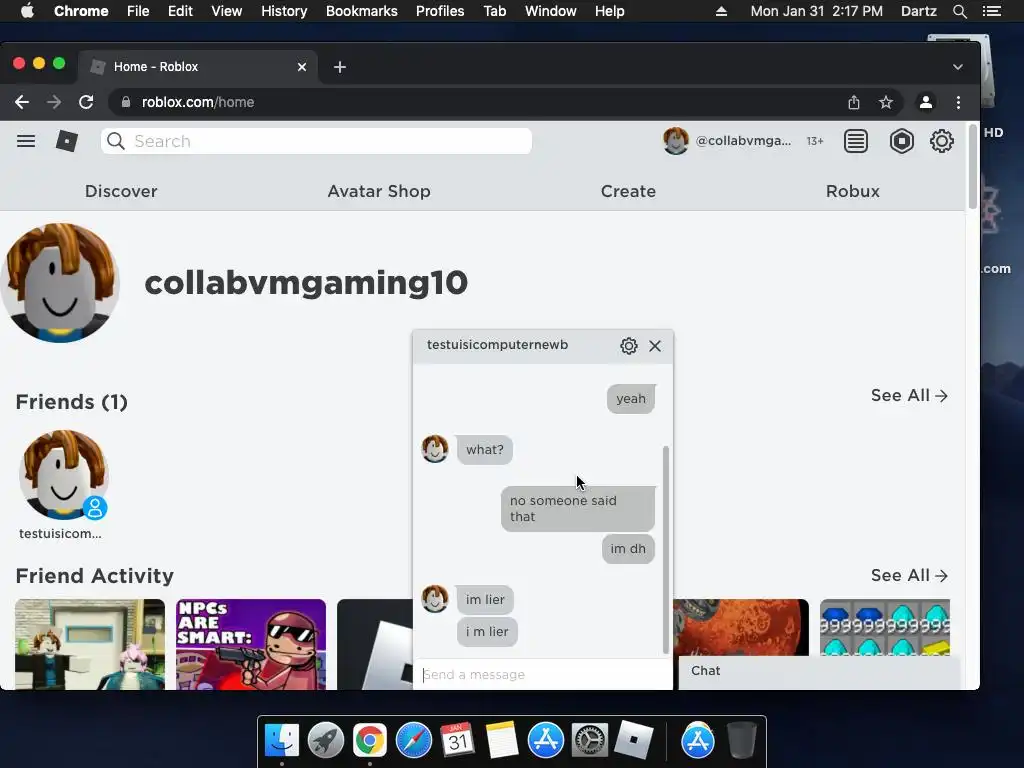
Task: Open the Trash in the Dock
Action: click(742, 741)
